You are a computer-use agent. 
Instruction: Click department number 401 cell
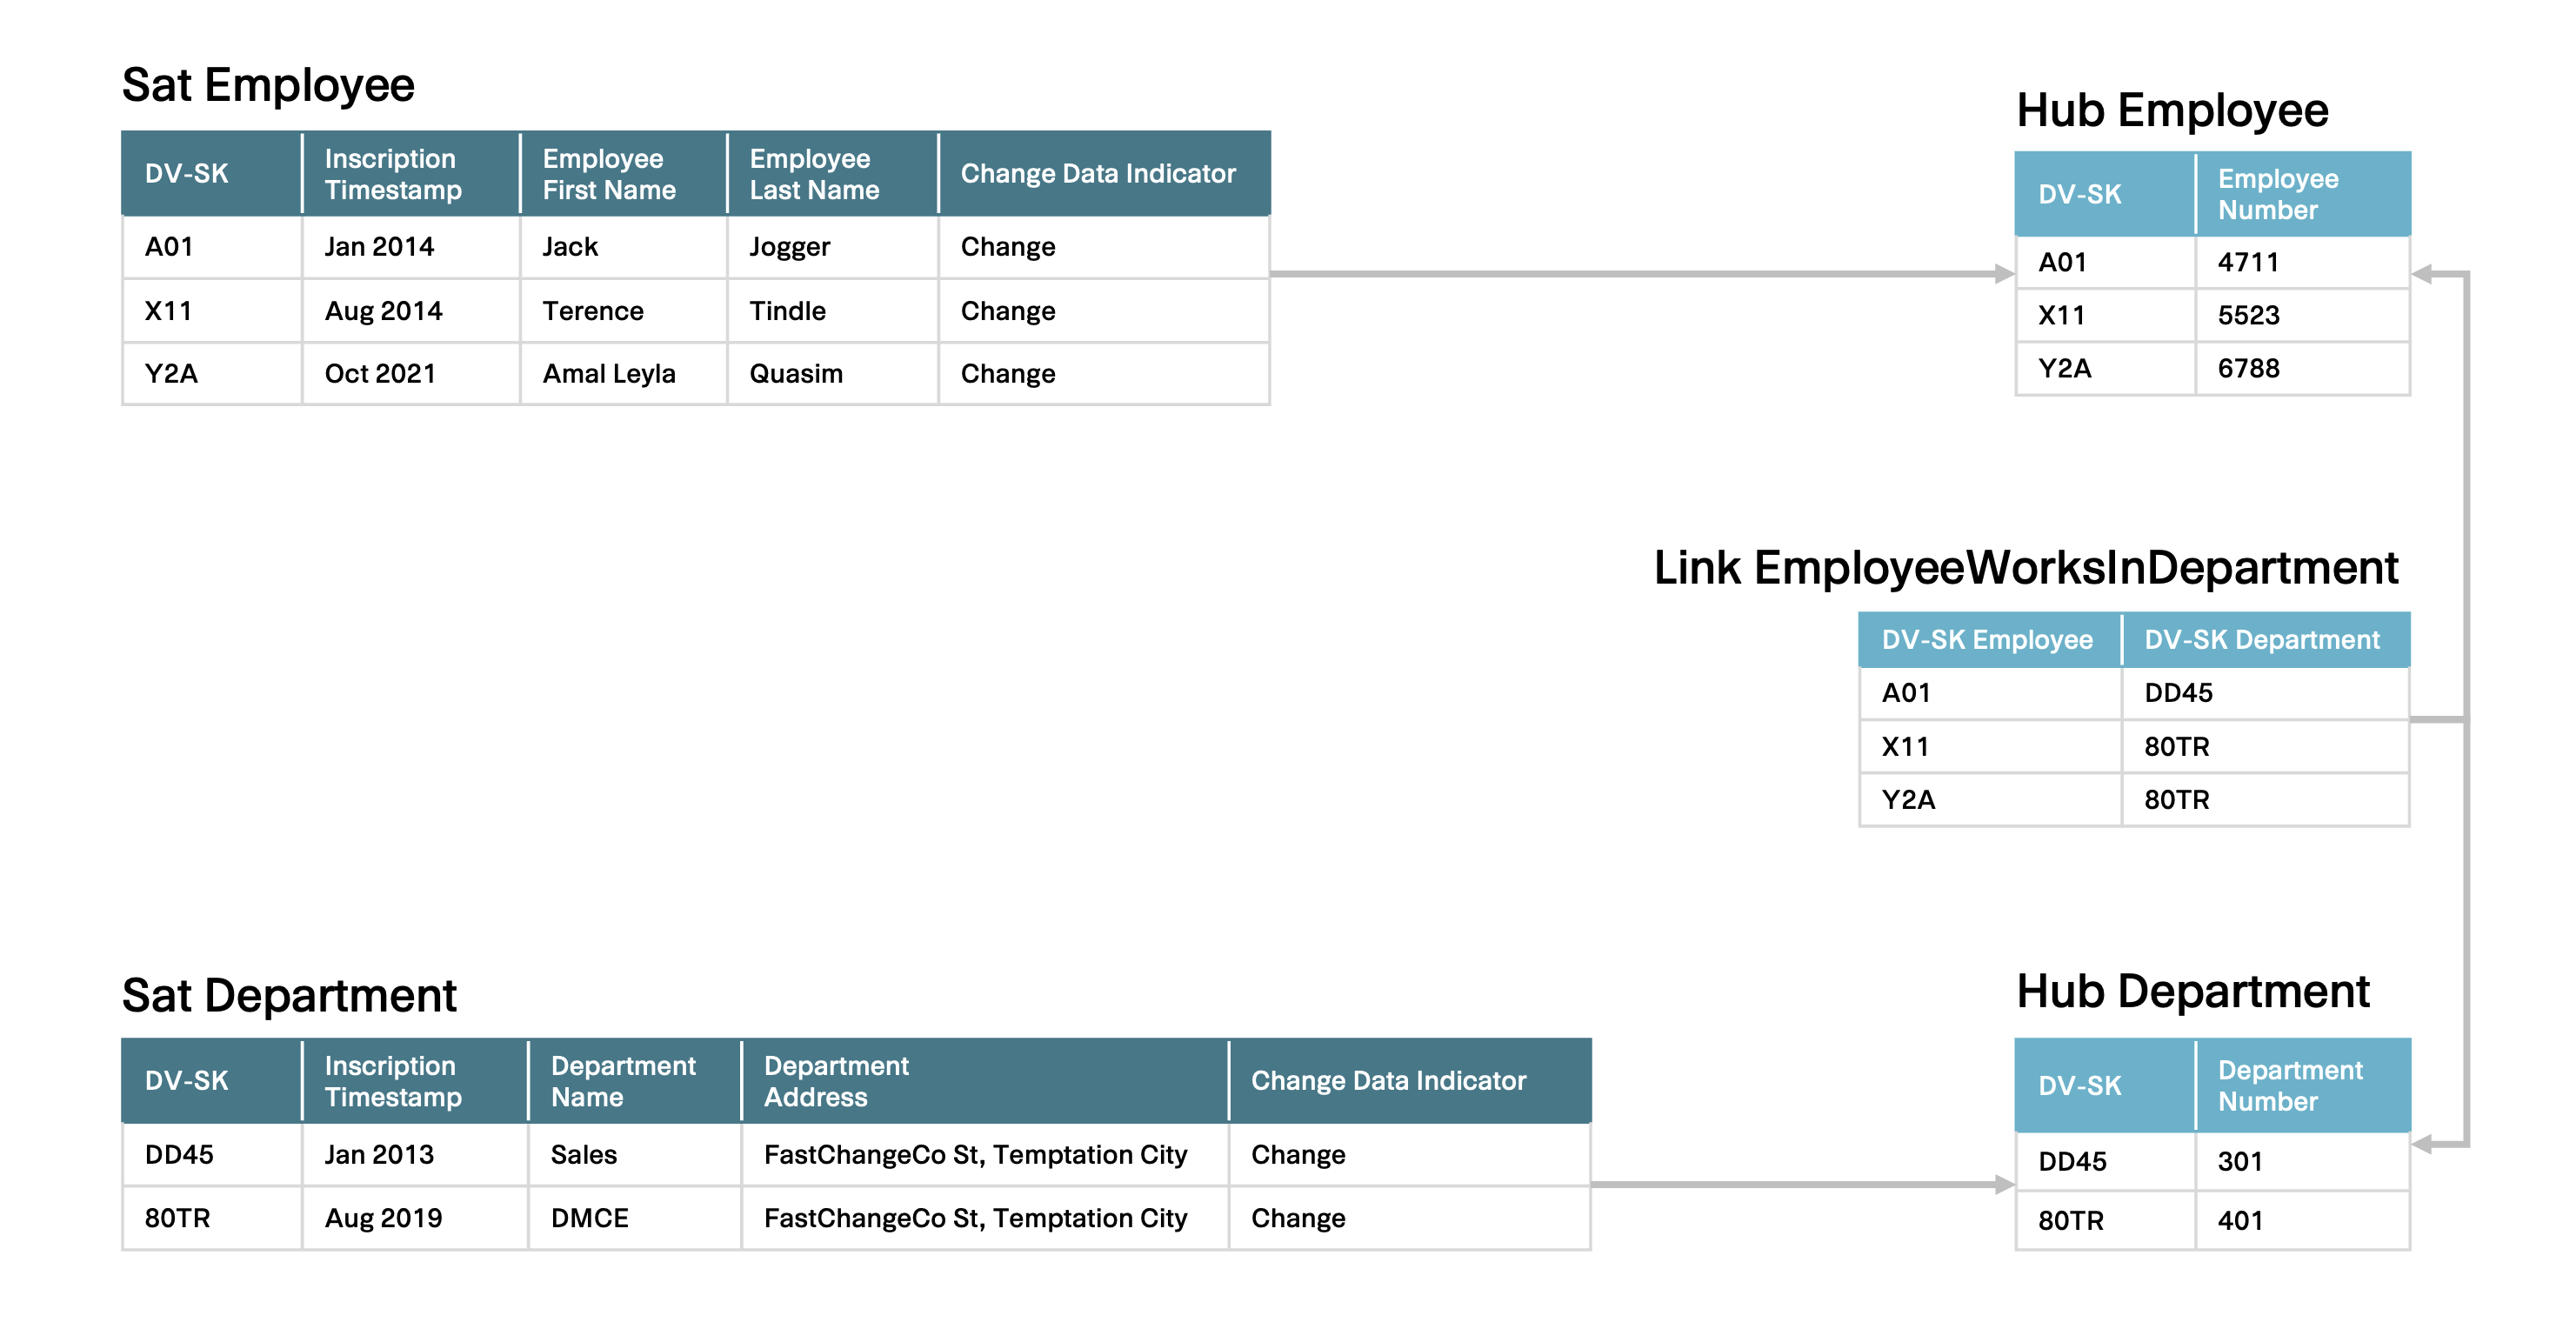(x=2239, y=1221)
